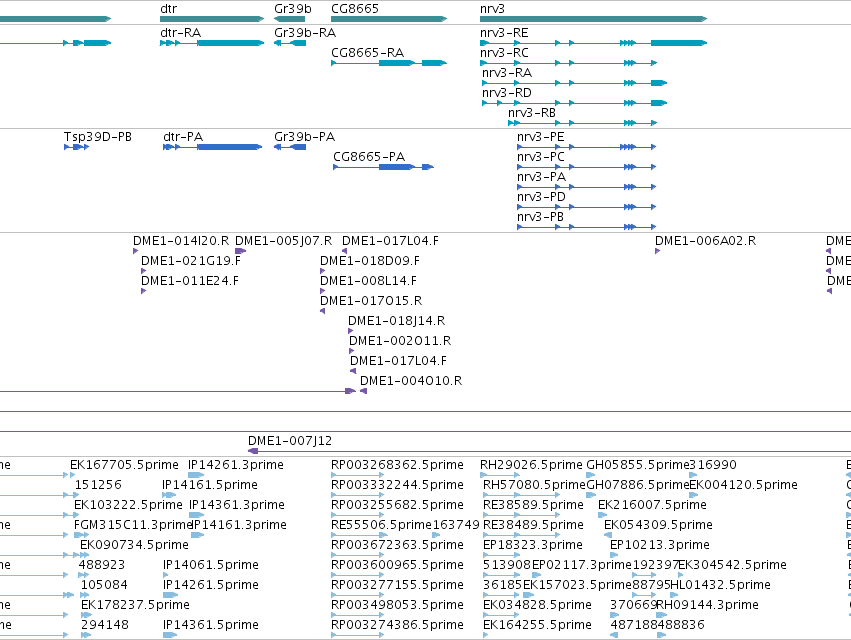Select EST EK164255.5prime
The height and width of the screenshot is (640, 851).
coord(537,625)
